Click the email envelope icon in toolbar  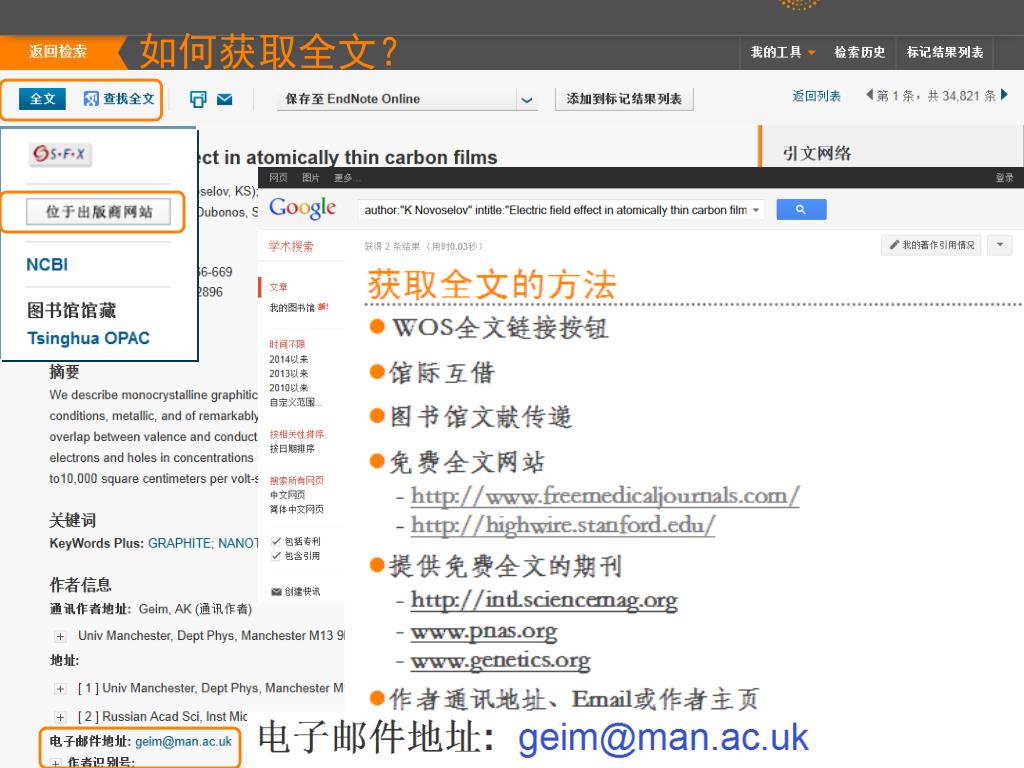point(225,99)
